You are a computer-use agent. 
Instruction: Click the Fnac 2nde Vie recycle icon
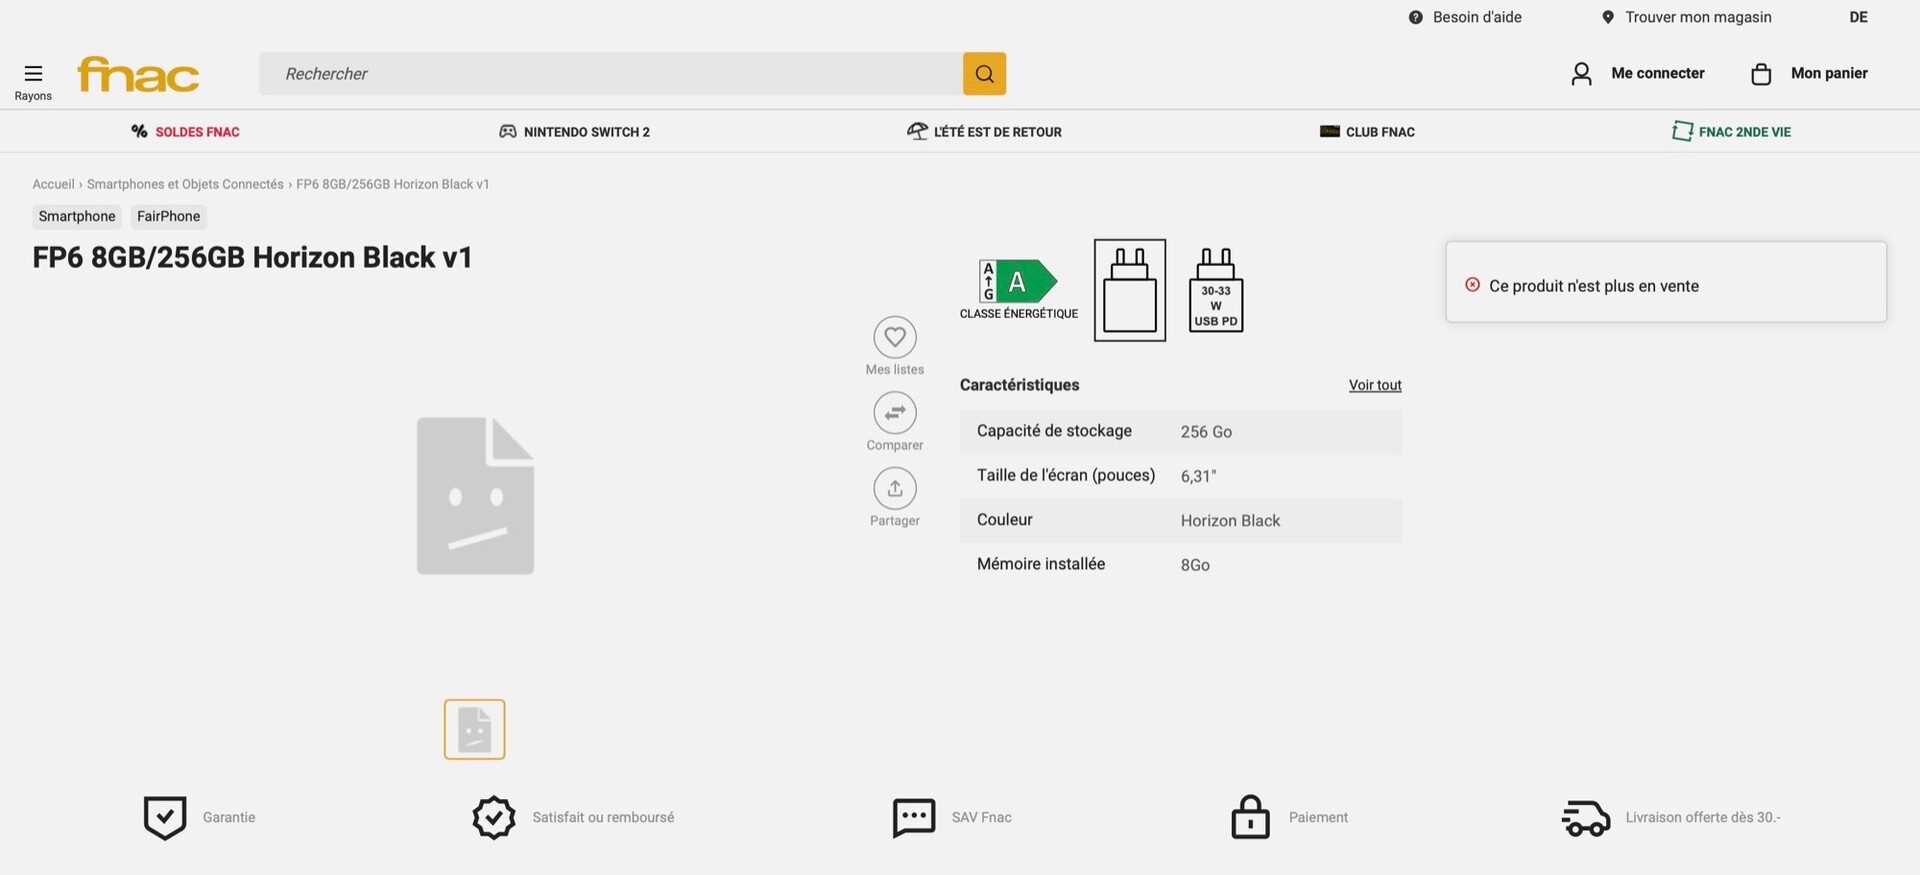pyautogui.click(x=1683, y=131)
